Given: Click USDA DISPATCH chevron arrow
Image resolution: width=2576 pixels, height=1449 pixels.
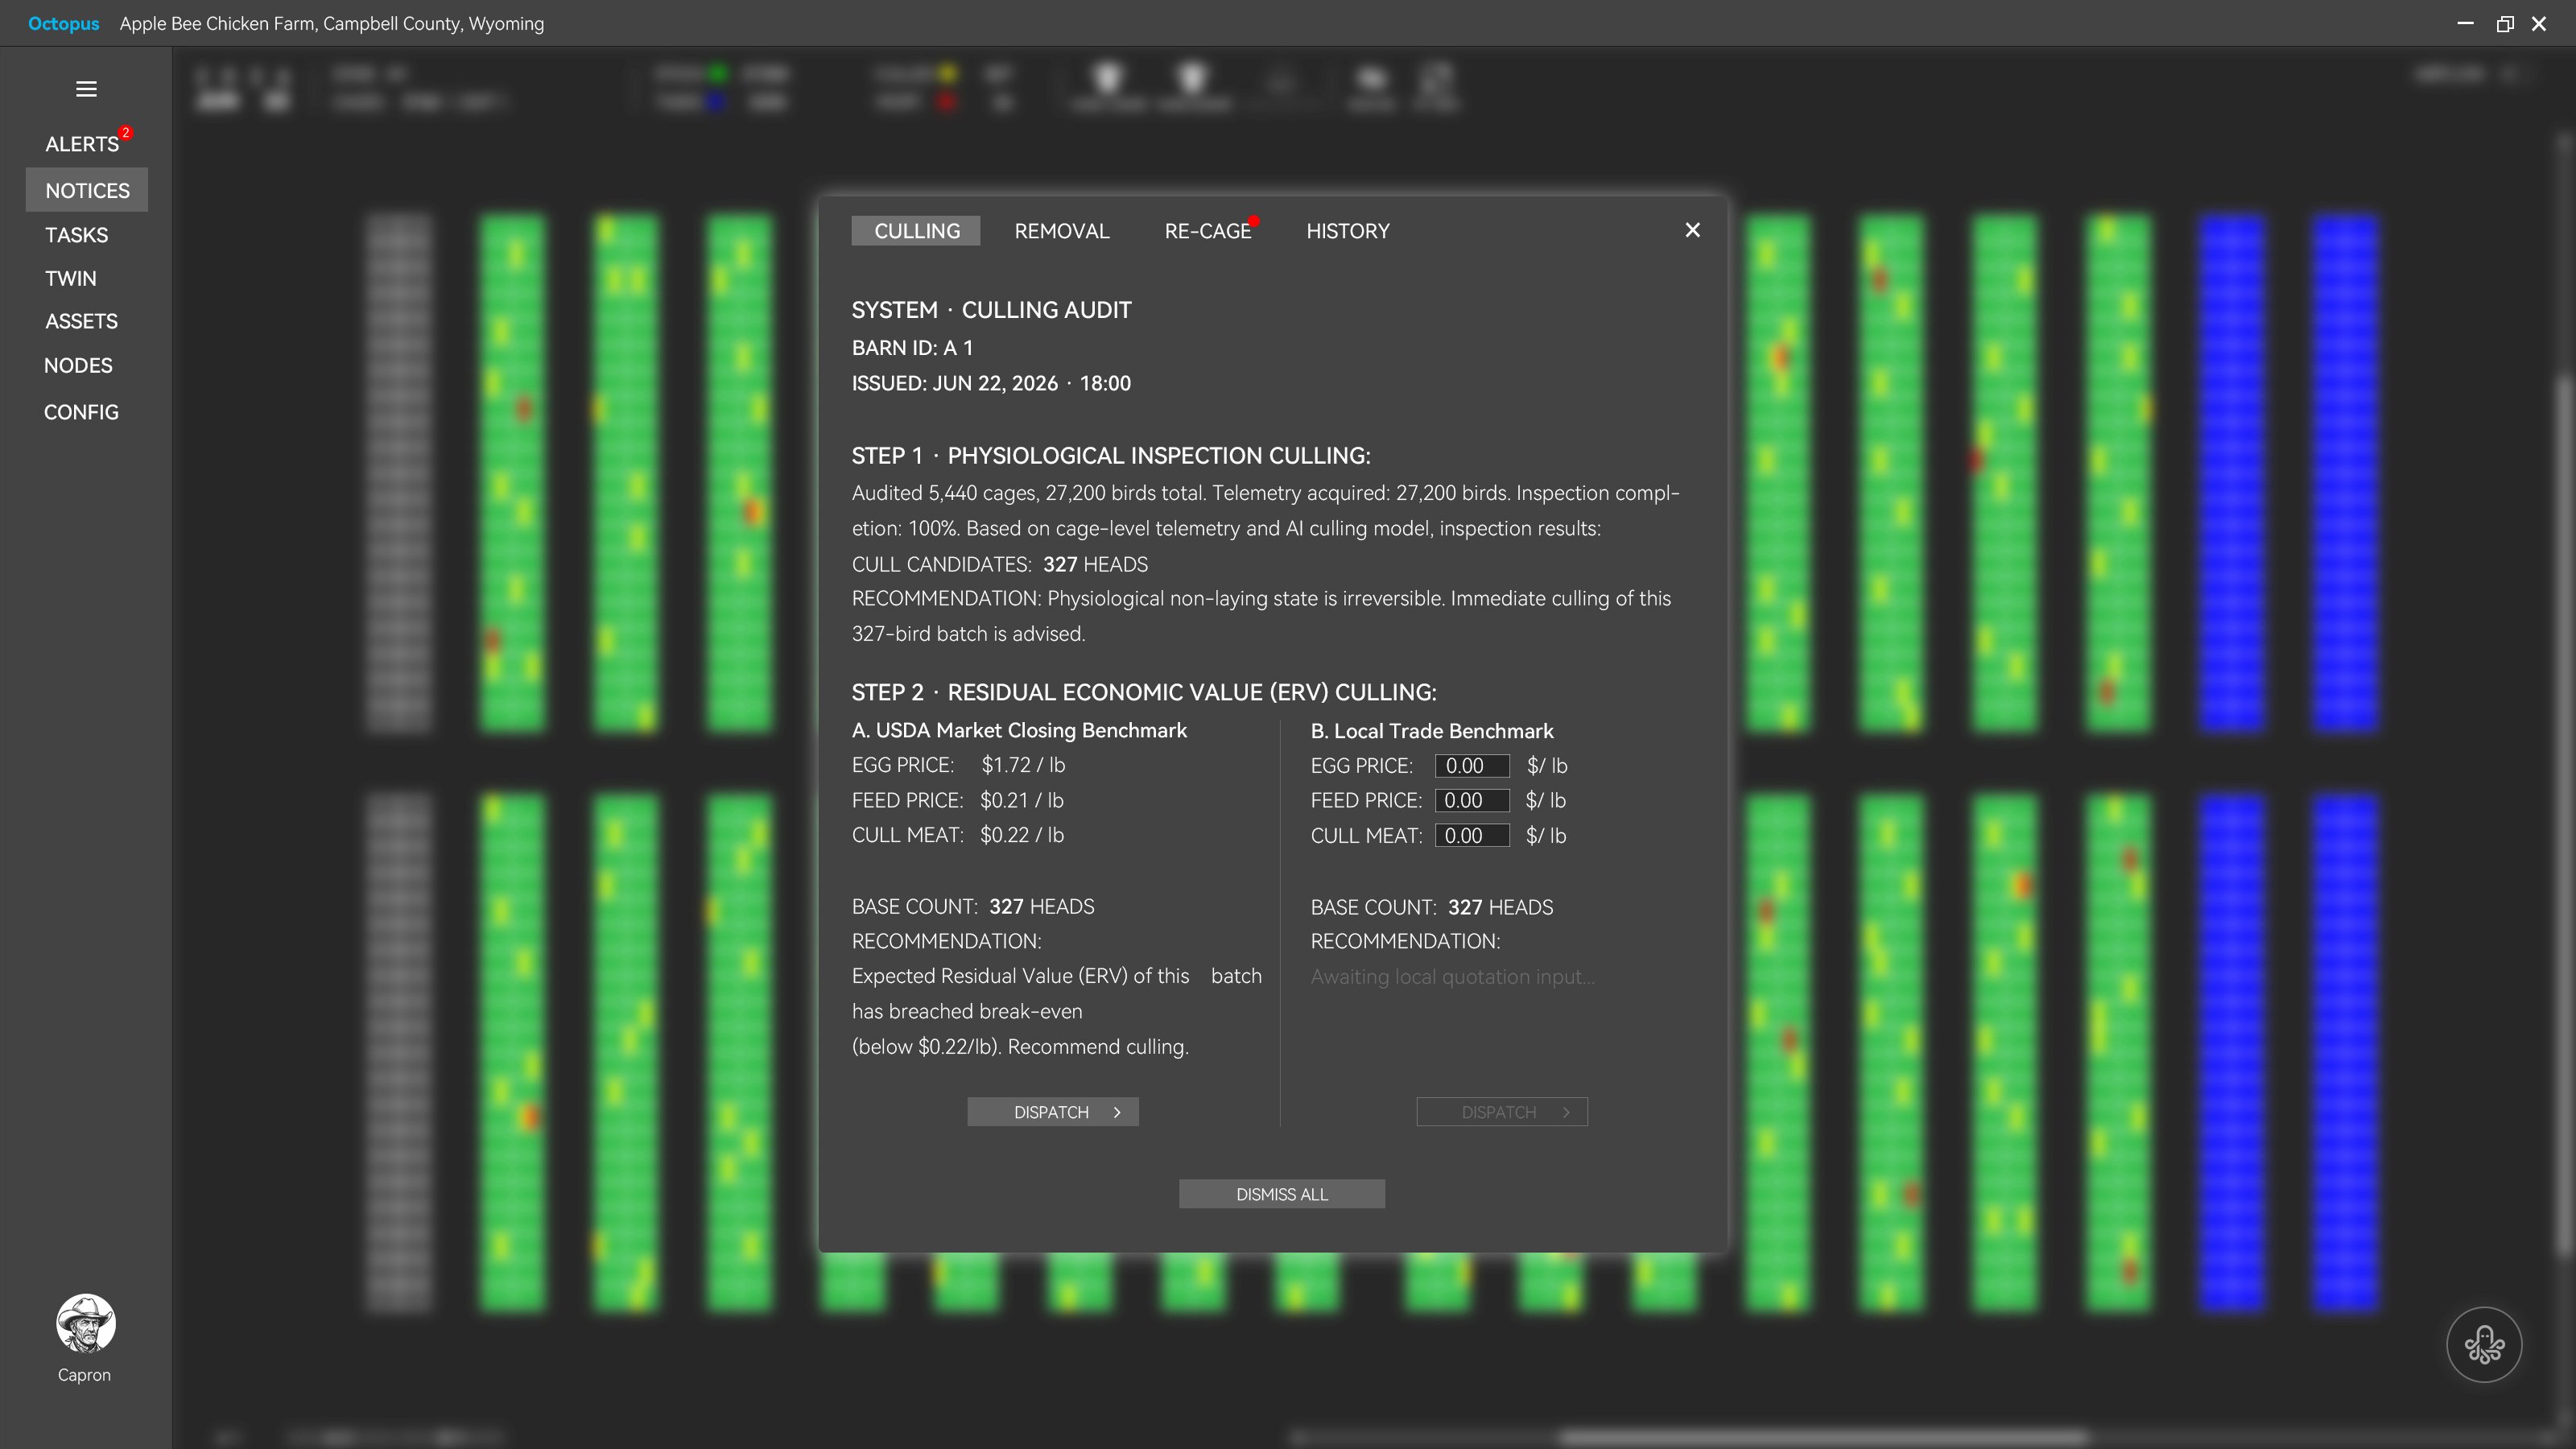Looking at the screenshot, I should [x=1117, y=1112].
